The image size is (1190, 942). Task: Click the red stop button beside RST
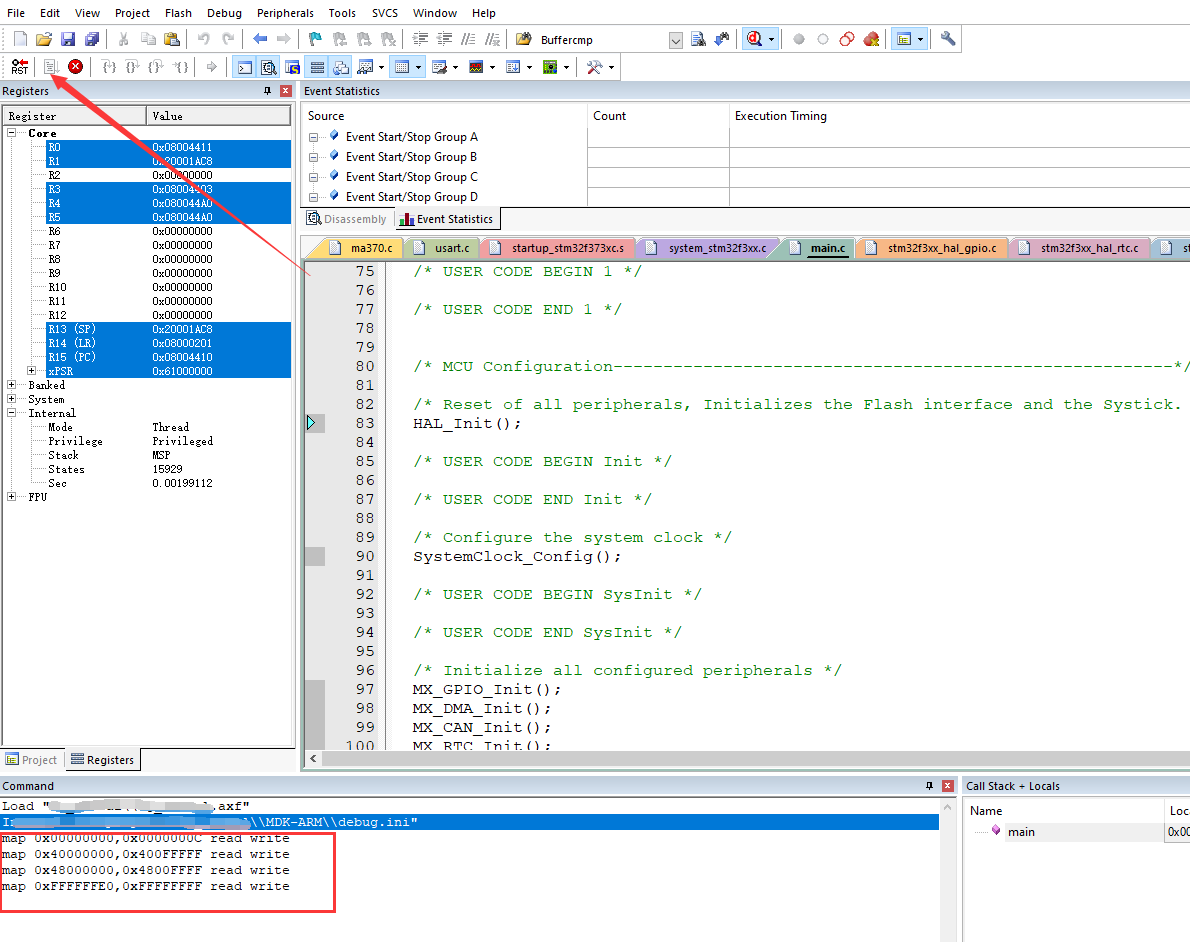point(77,67)
